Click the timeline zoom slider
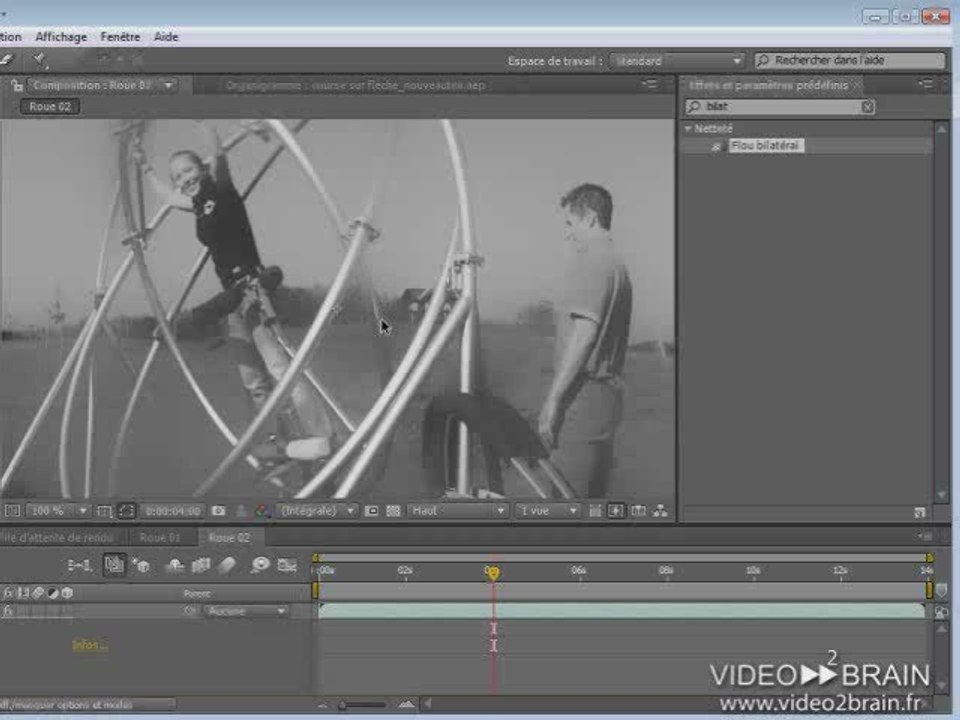 [x=362, y=705]
